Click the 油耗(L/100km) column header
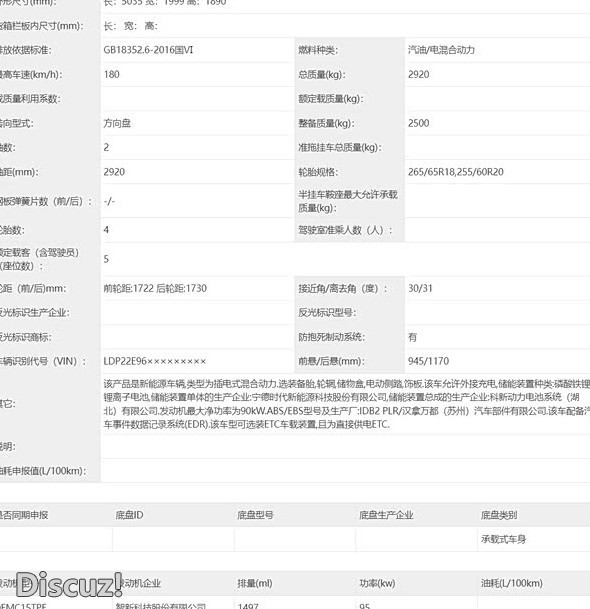 click(x=512, y=583)
